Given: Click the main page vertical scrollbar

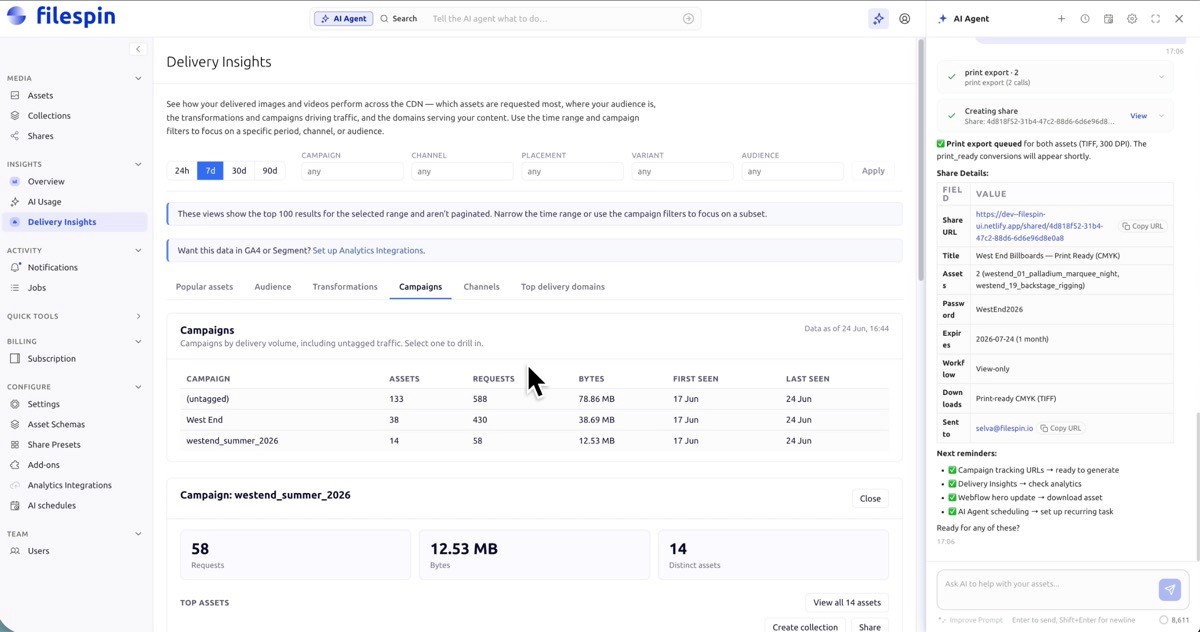Looking at the screenshot, I should pos(919,160).
